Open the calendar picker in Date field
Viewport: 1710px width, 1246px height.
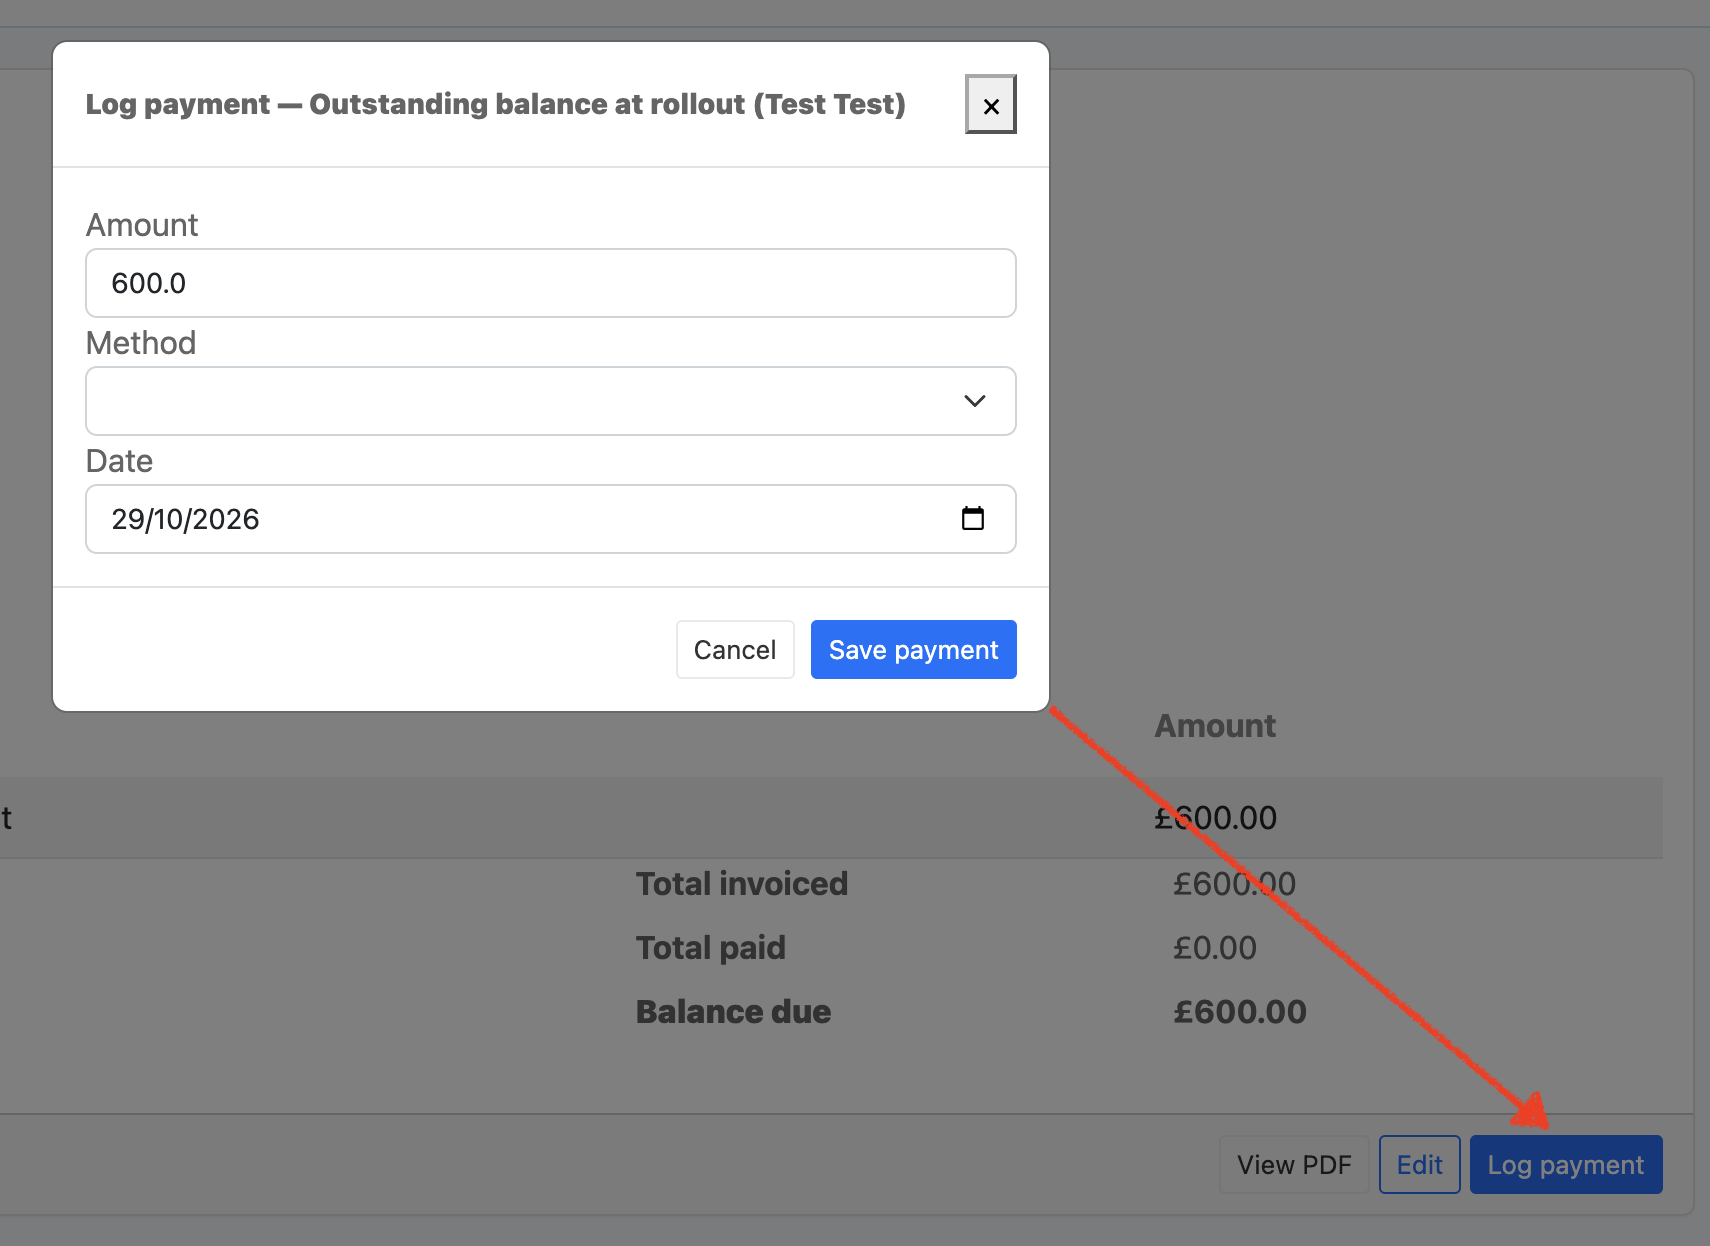[x=972, y=518]
